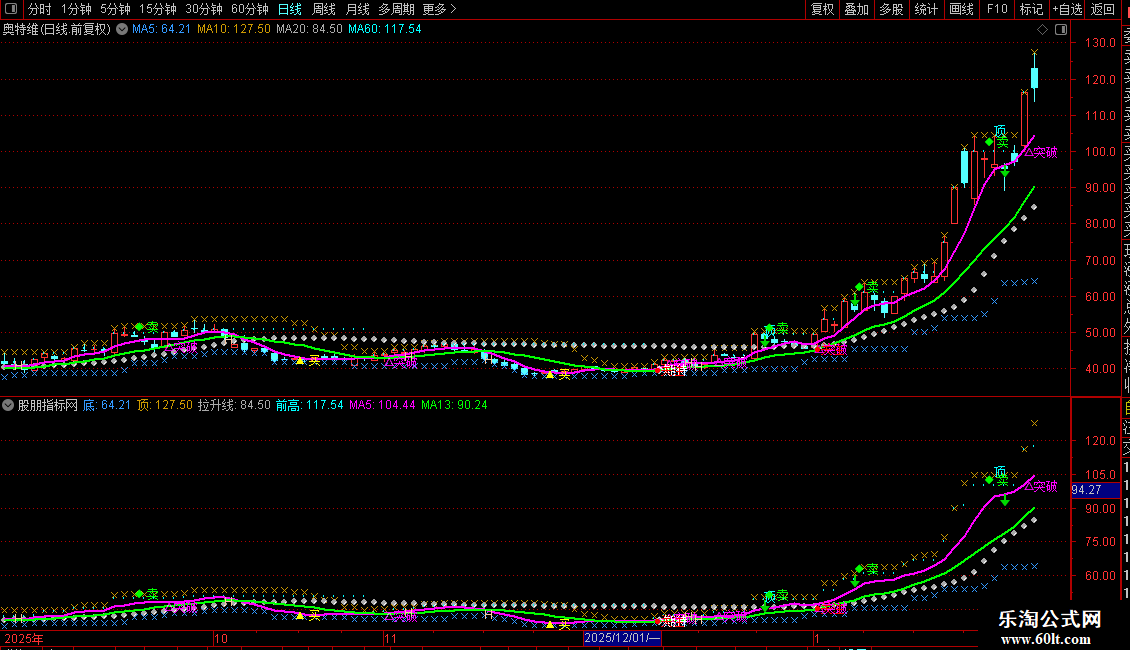
Task: Click the stock title 奥特维(日线.前复权)
Action: click(x=57, y=30)
